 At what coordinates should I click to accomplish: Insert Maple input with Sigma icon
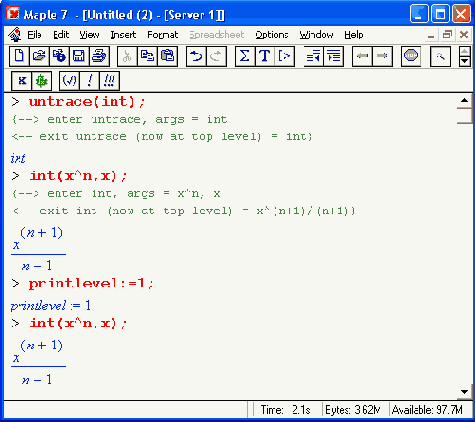(245, 56)
